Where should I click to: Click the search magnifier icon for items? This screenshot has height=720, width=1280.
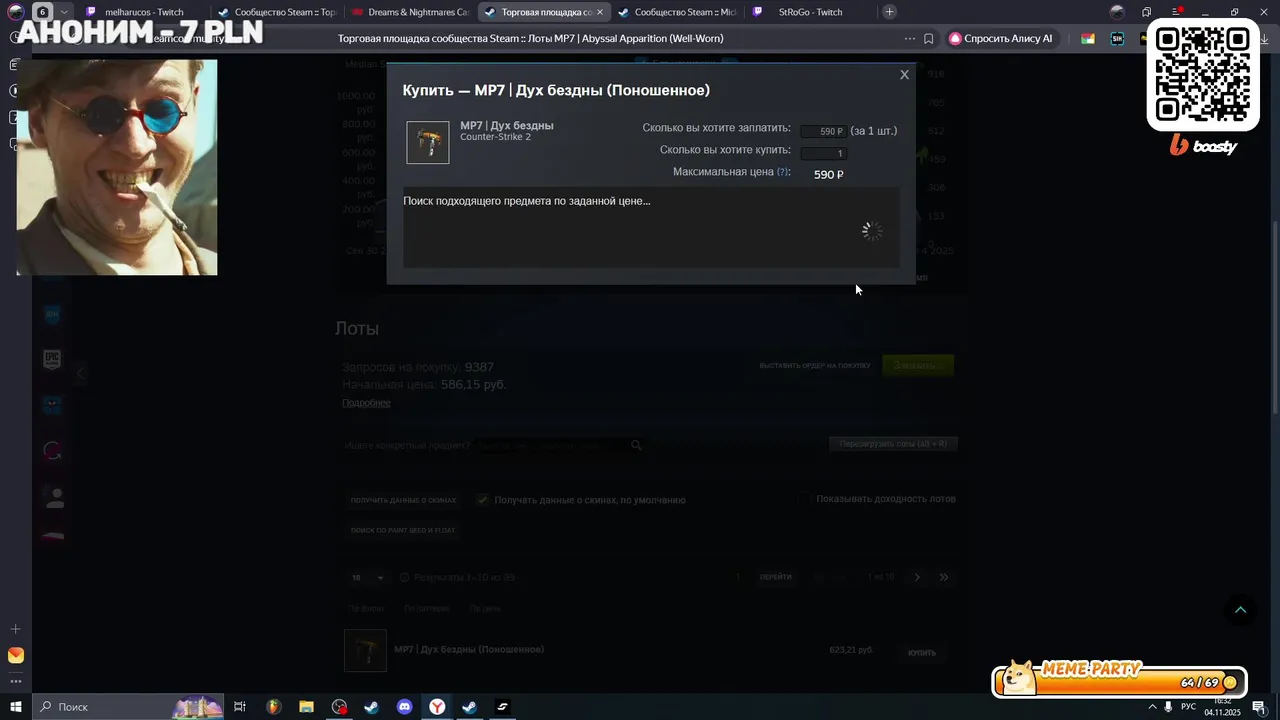pyautogui.click(x=636, y=445)
